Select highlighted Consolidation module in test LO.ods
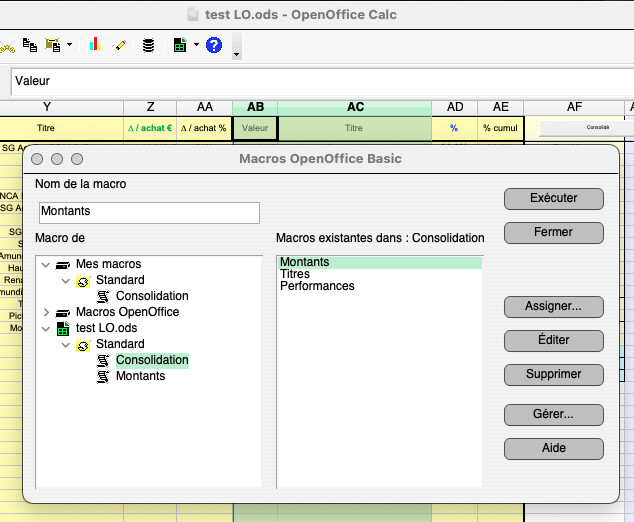Image resolution: width=634 pixels, height=522 pixels. pos(152,360)
